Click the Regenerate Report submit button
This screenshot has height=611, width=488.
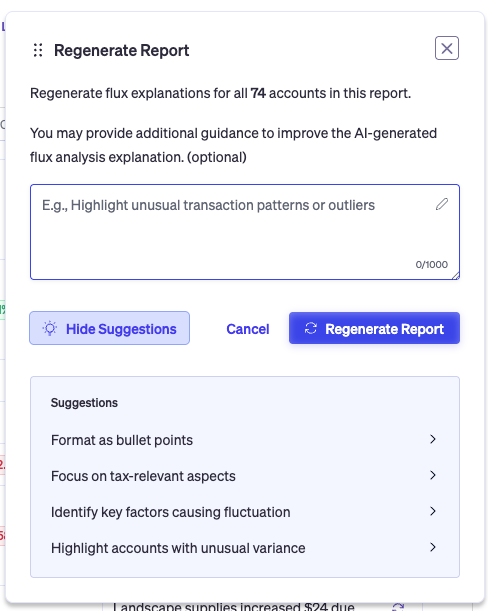point(374,328)
